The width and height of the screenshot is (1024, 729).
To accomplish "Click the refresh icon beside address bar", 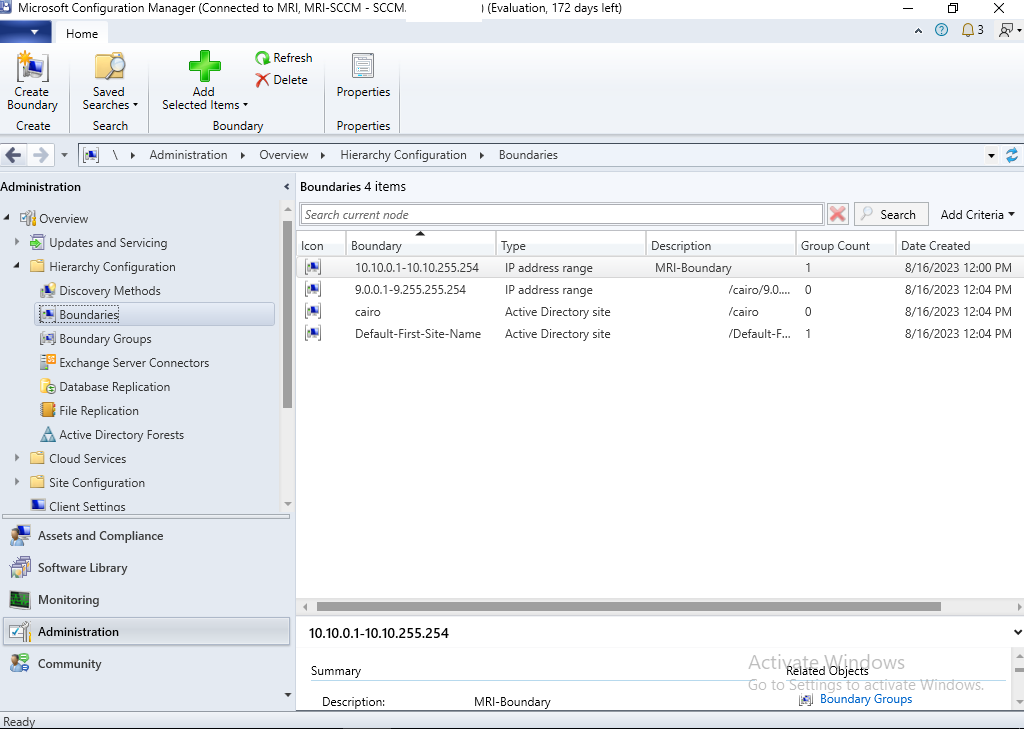I will [1012, 155].
